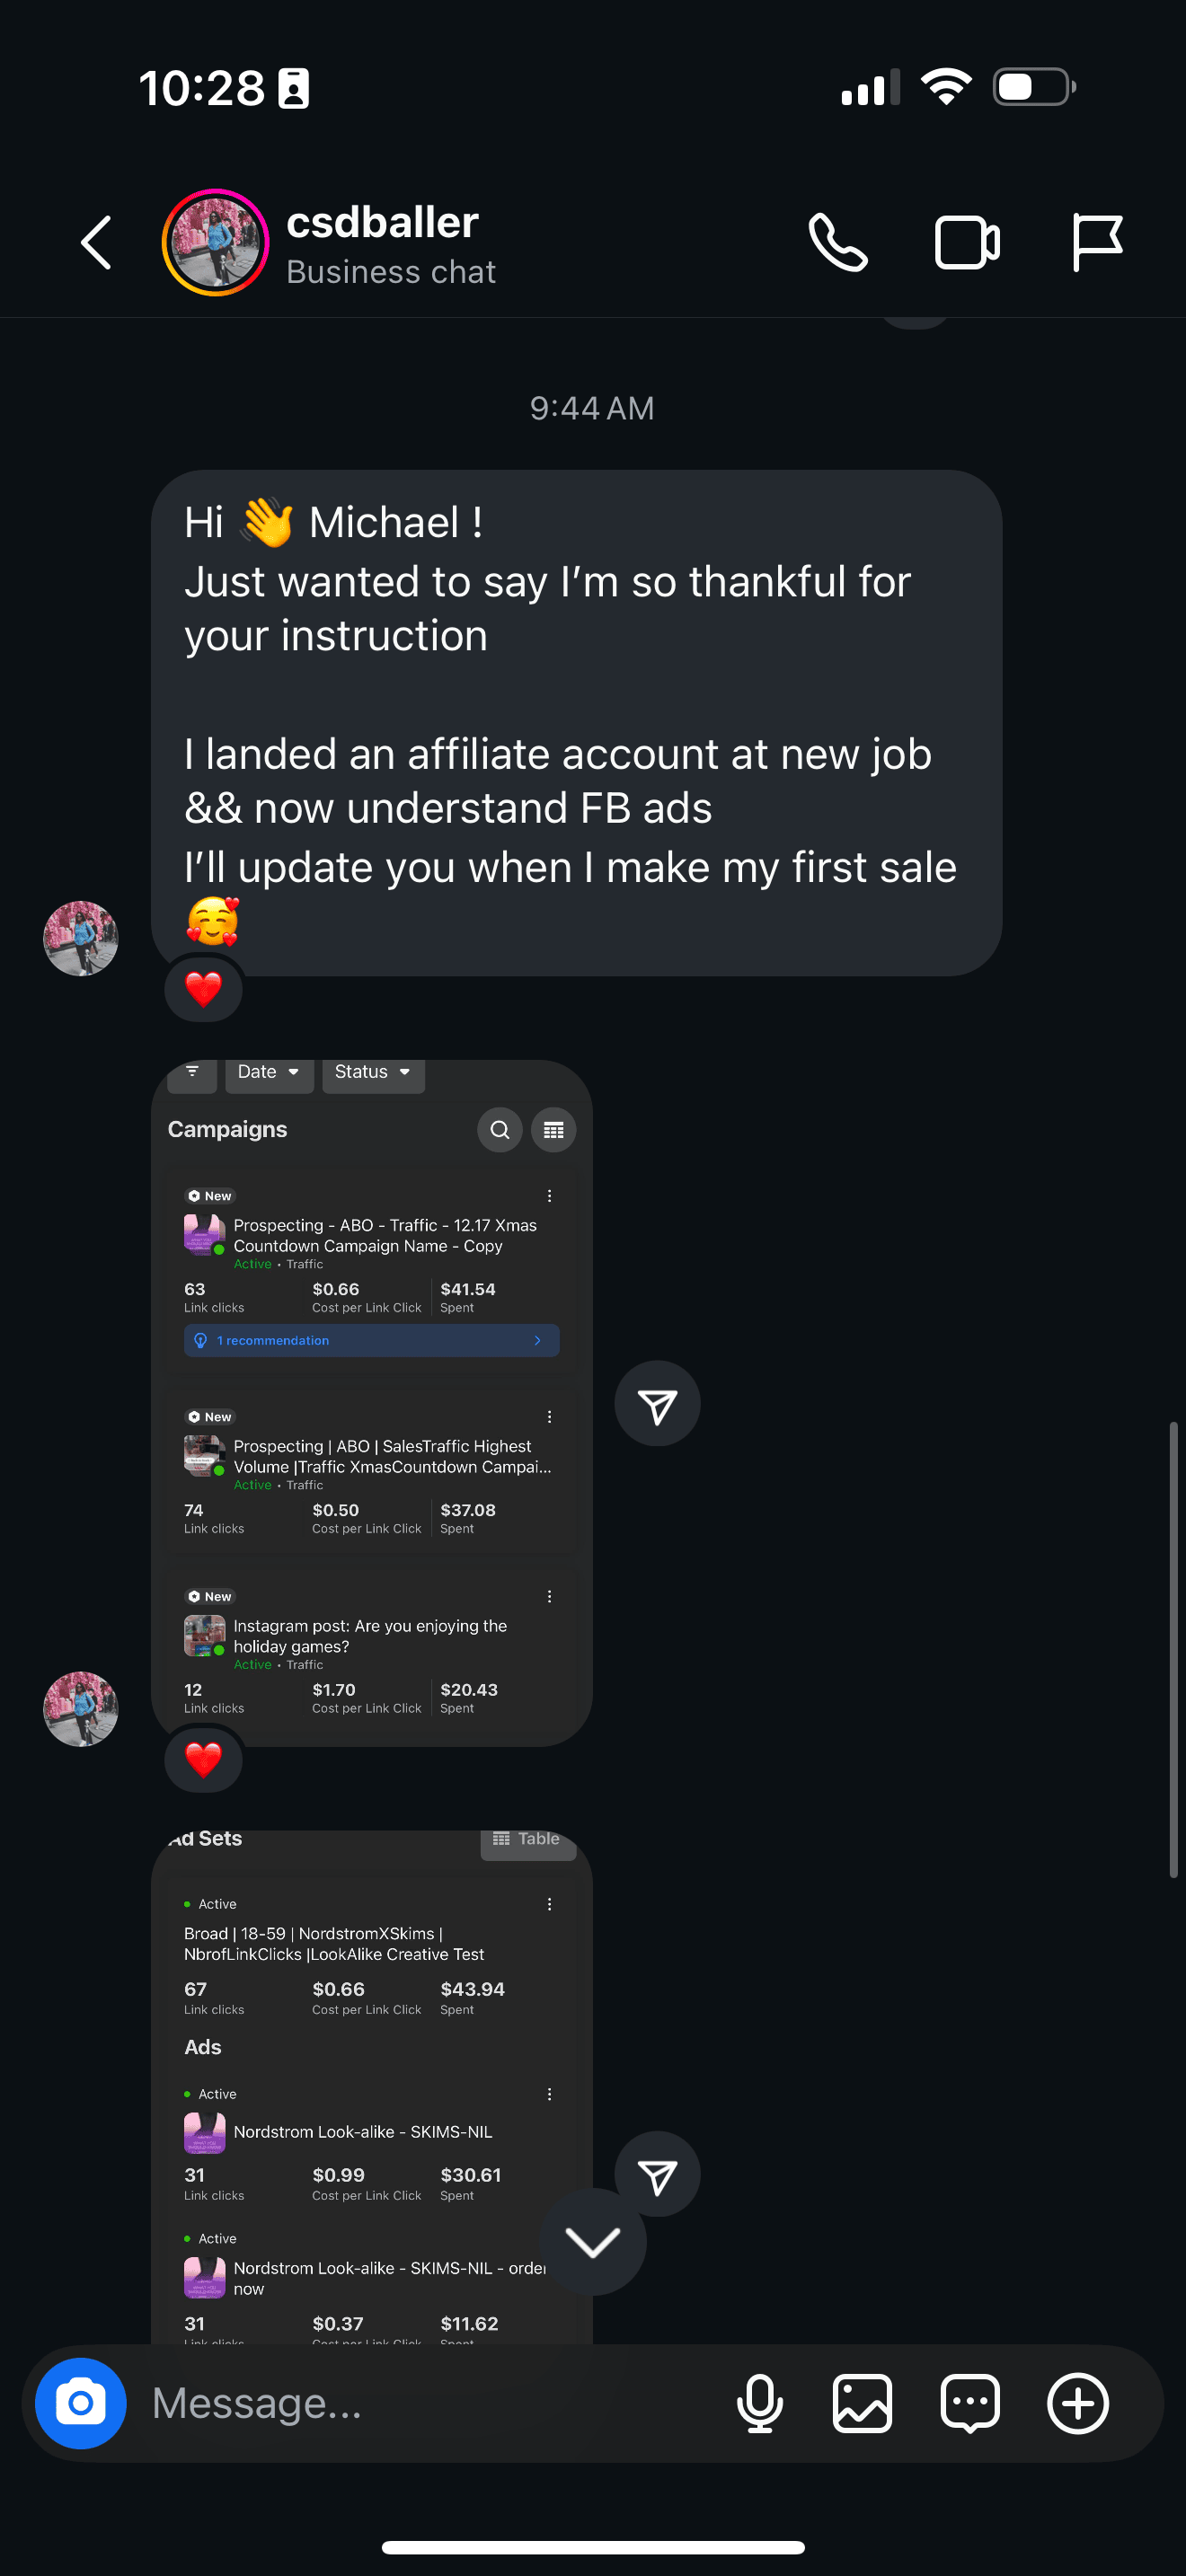Record a voice message with microphone
1186x2576 pixels.
pos(759,2403)
